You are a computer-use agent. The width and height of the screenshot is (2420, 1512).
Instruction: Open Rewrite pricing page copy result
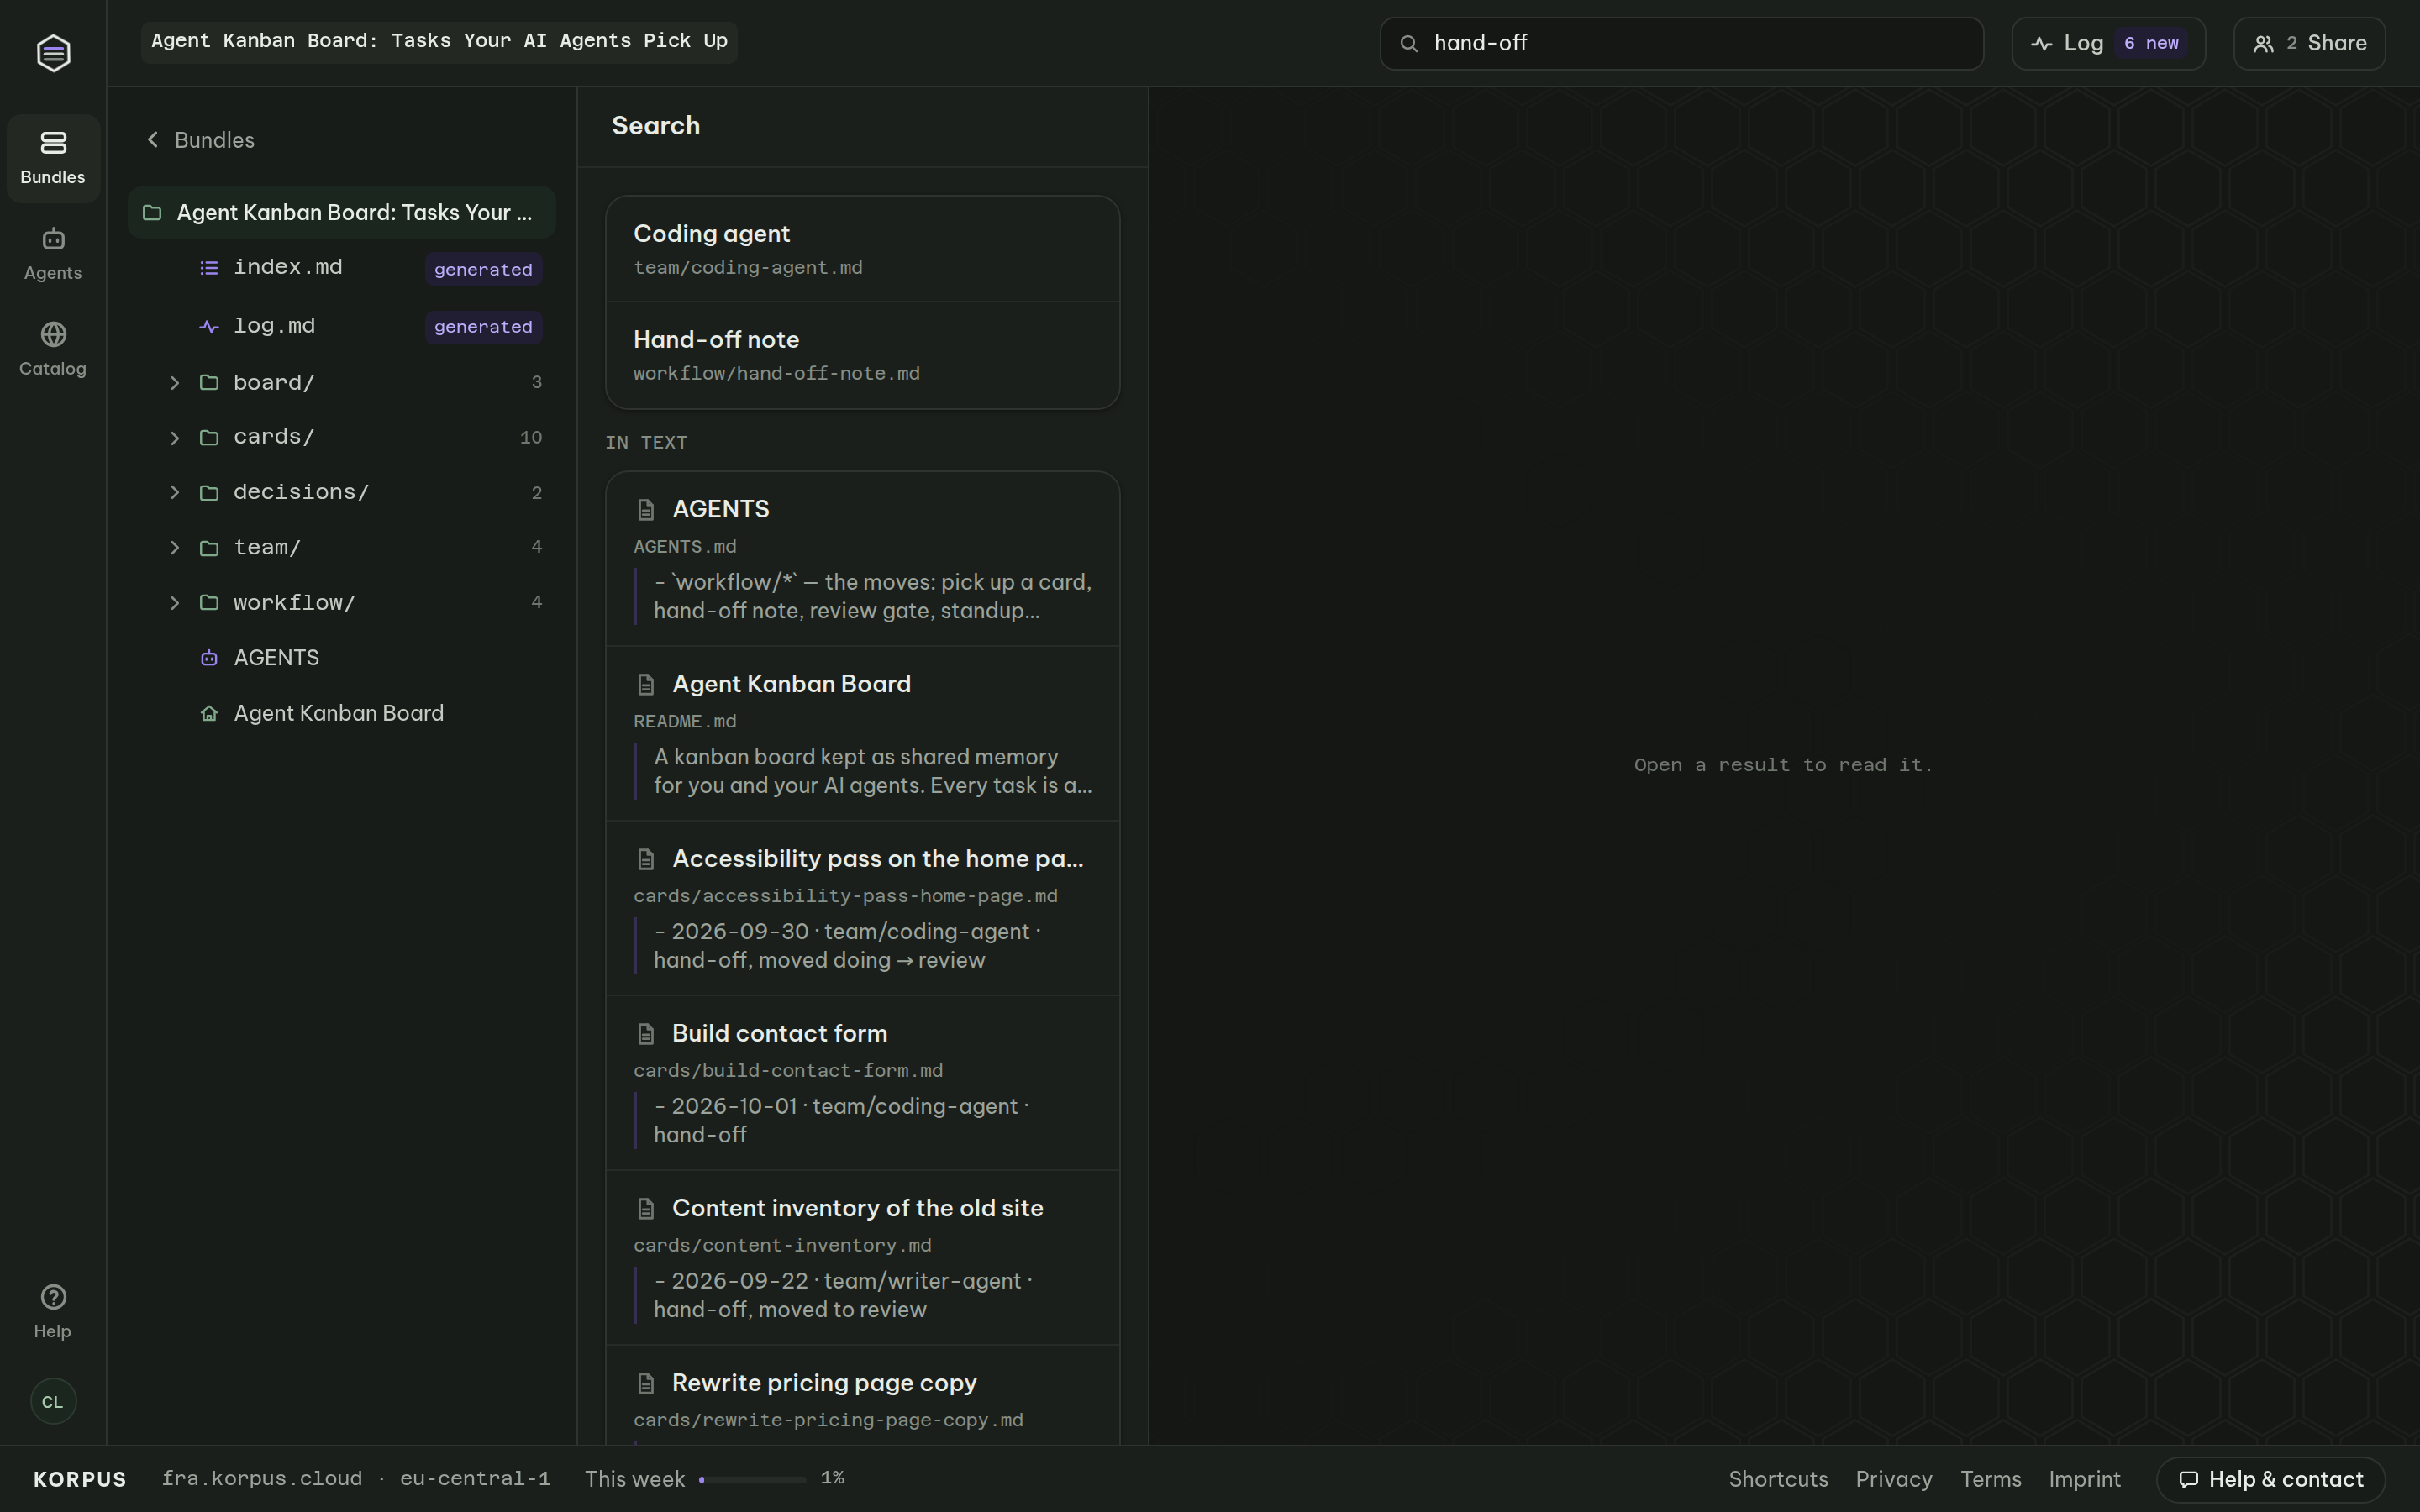[862, 1395]
